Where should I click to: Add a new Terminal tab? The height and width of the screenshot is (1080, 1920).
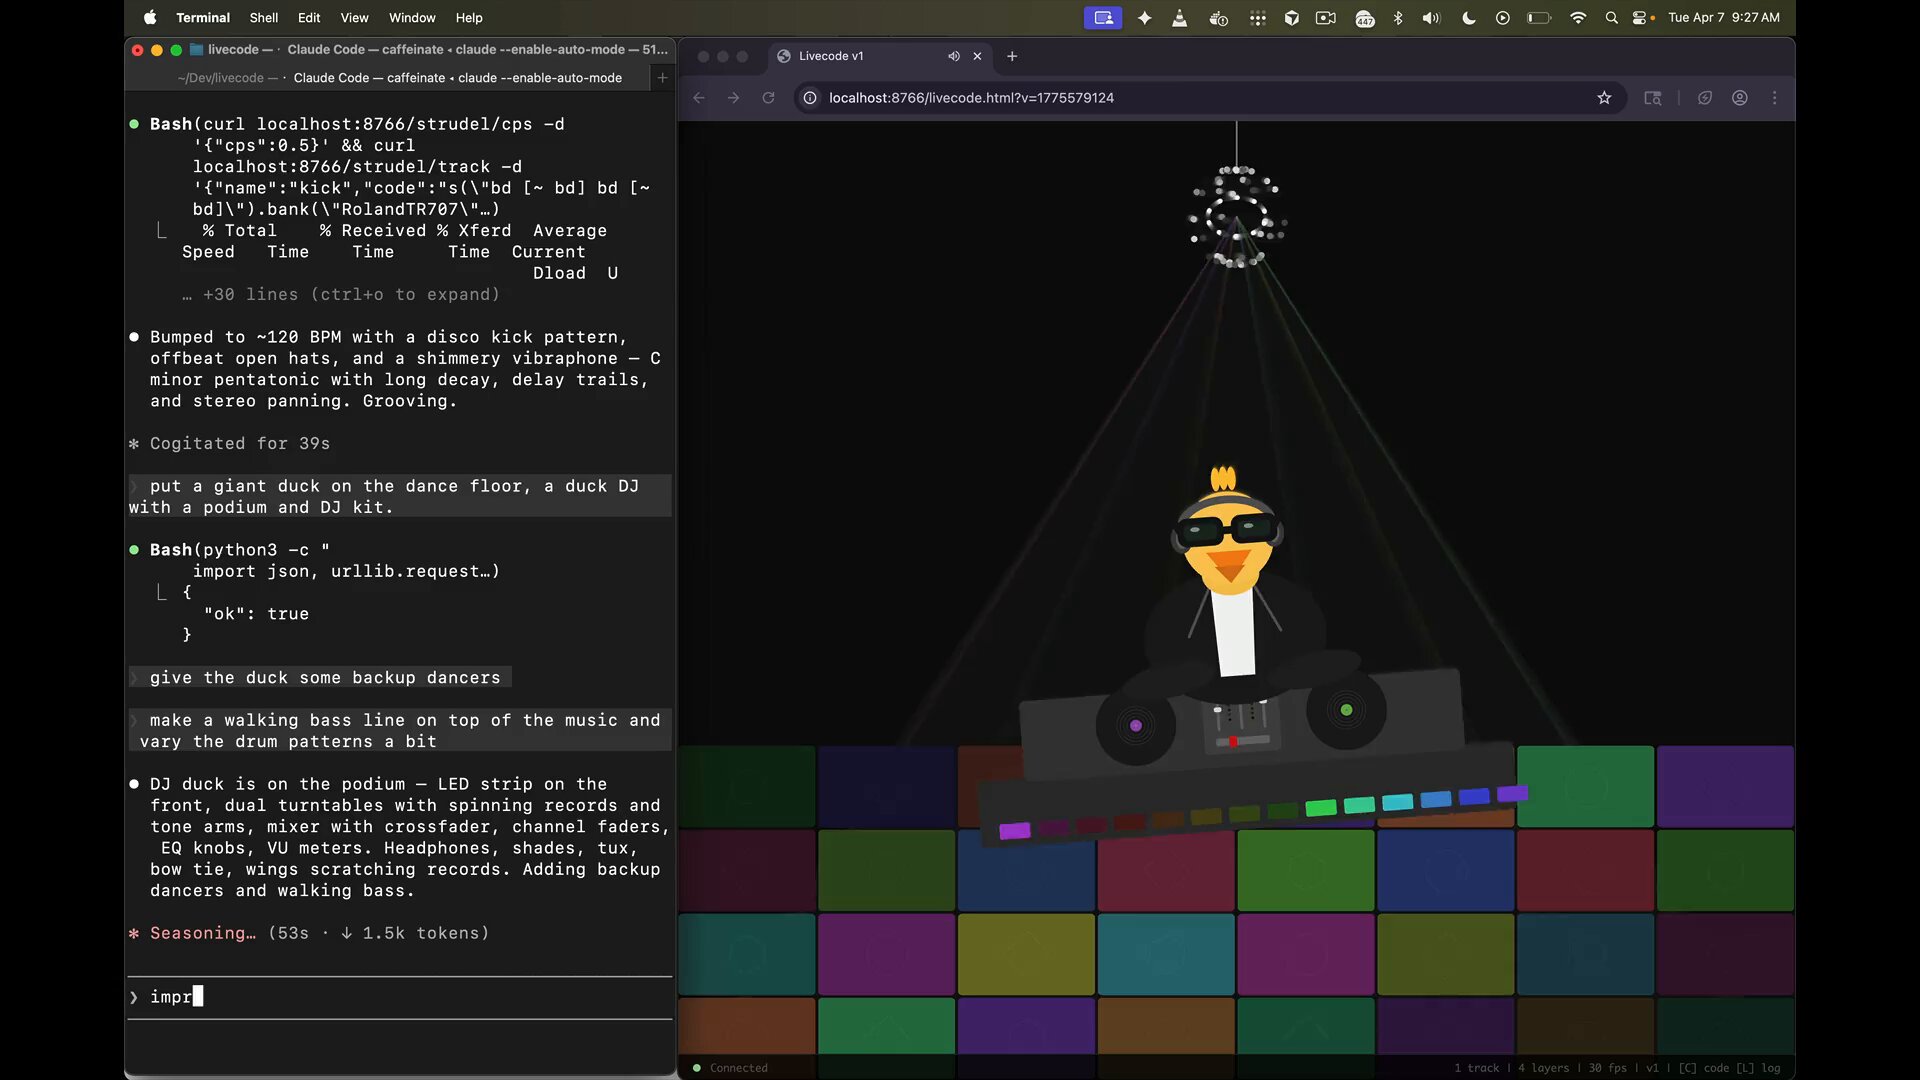[x=662, y=78]
